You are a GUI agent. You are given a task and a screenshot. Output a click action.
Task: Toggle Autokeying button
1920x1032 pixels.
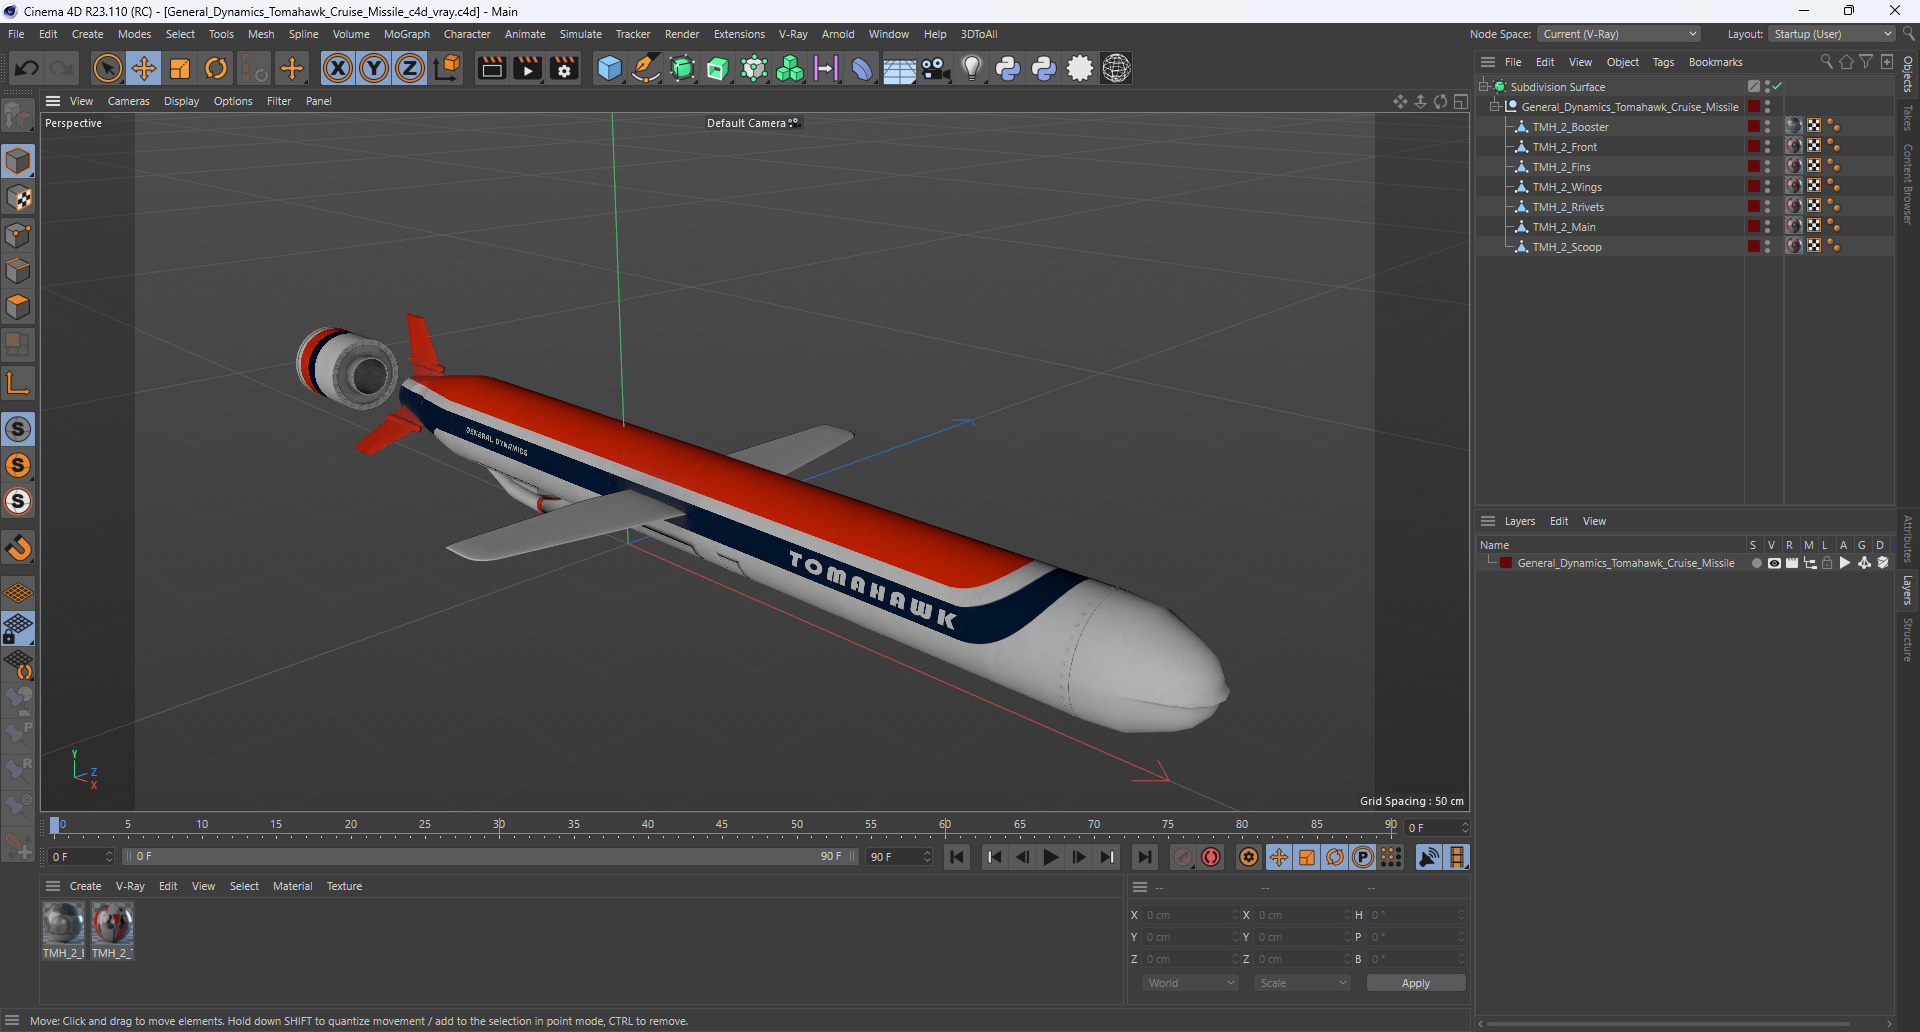click(x=1211, y=857)
